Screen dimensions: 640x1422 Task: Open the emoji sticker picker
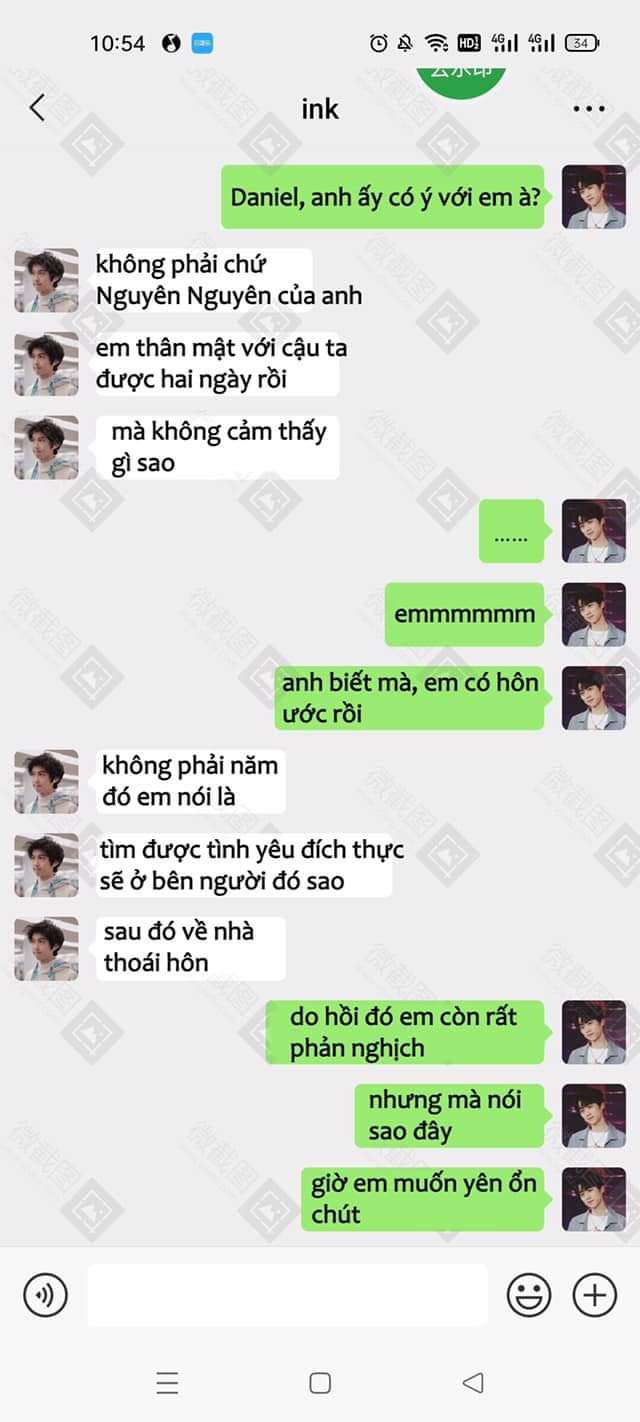[x=529, y=1295]
